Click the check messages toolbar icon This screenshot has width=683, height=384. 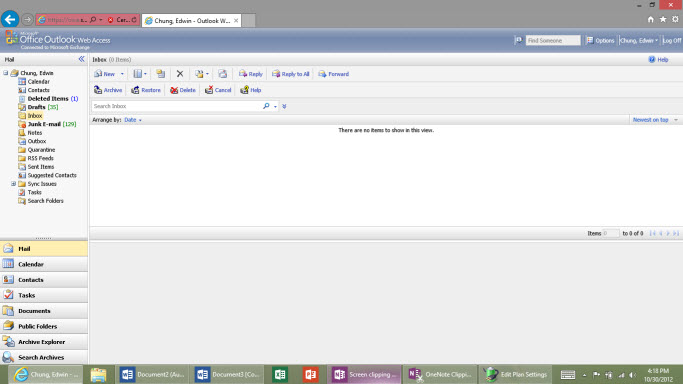click(x=223, y=74)
